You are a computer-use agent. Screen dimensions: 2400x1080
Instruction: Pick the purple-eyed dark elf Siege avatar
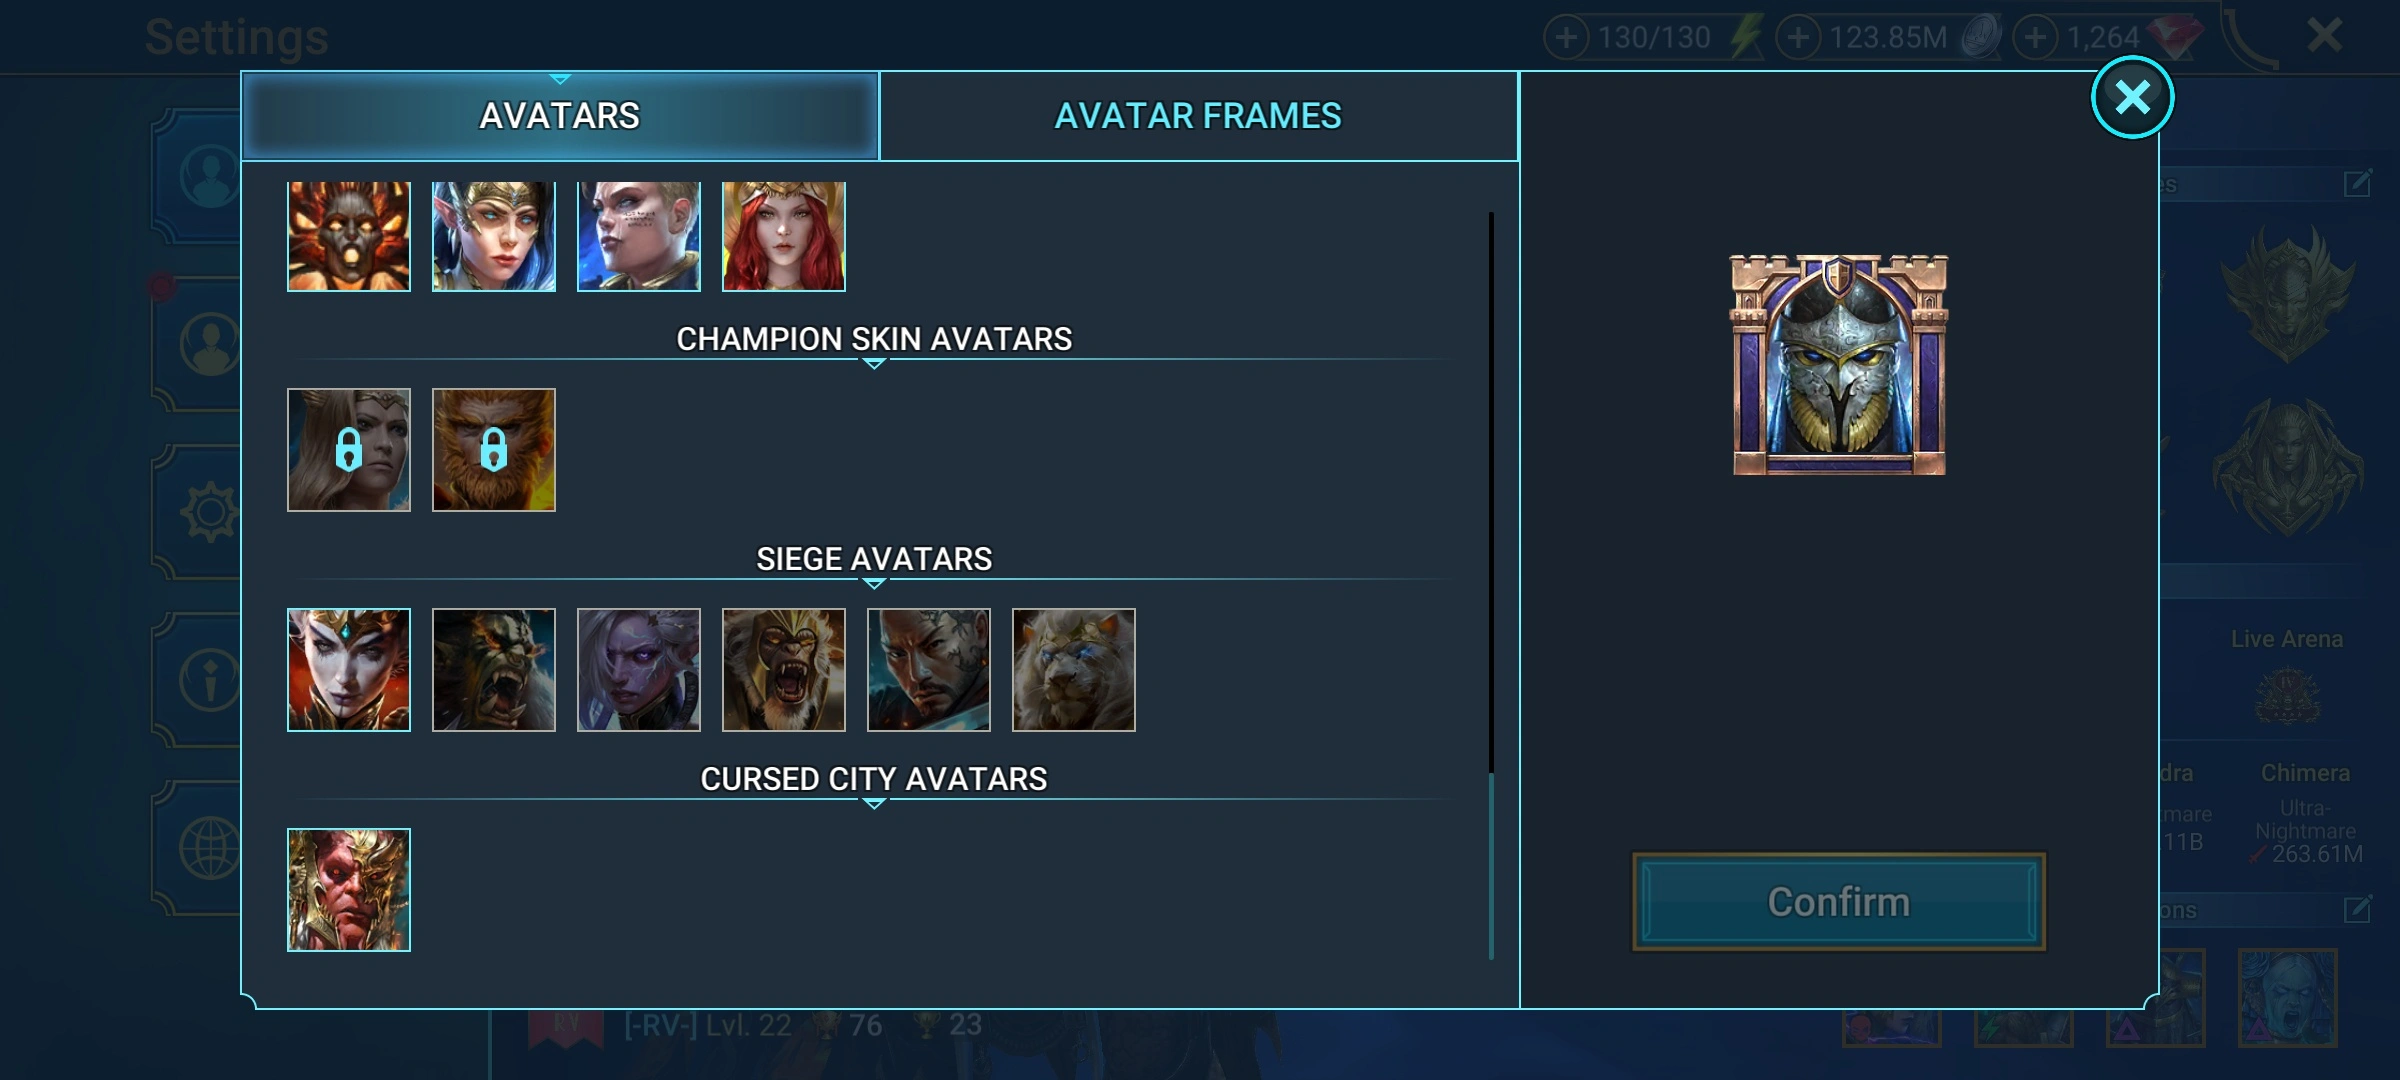click(639, 670)
